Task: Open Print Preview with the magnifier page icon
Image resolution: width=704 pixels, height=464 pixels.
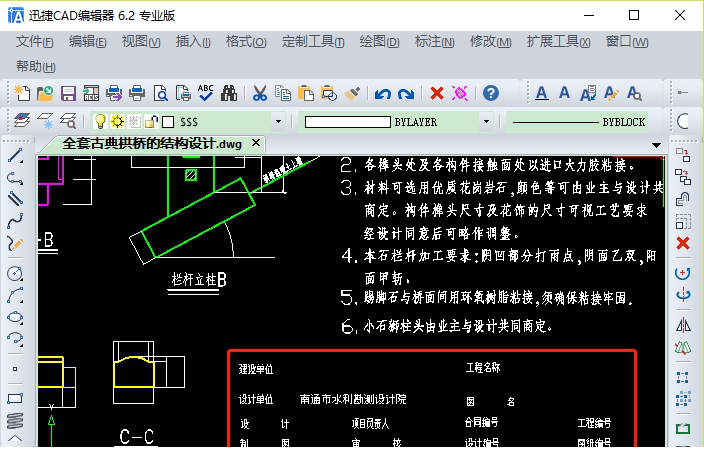Action: click(160, 93)
